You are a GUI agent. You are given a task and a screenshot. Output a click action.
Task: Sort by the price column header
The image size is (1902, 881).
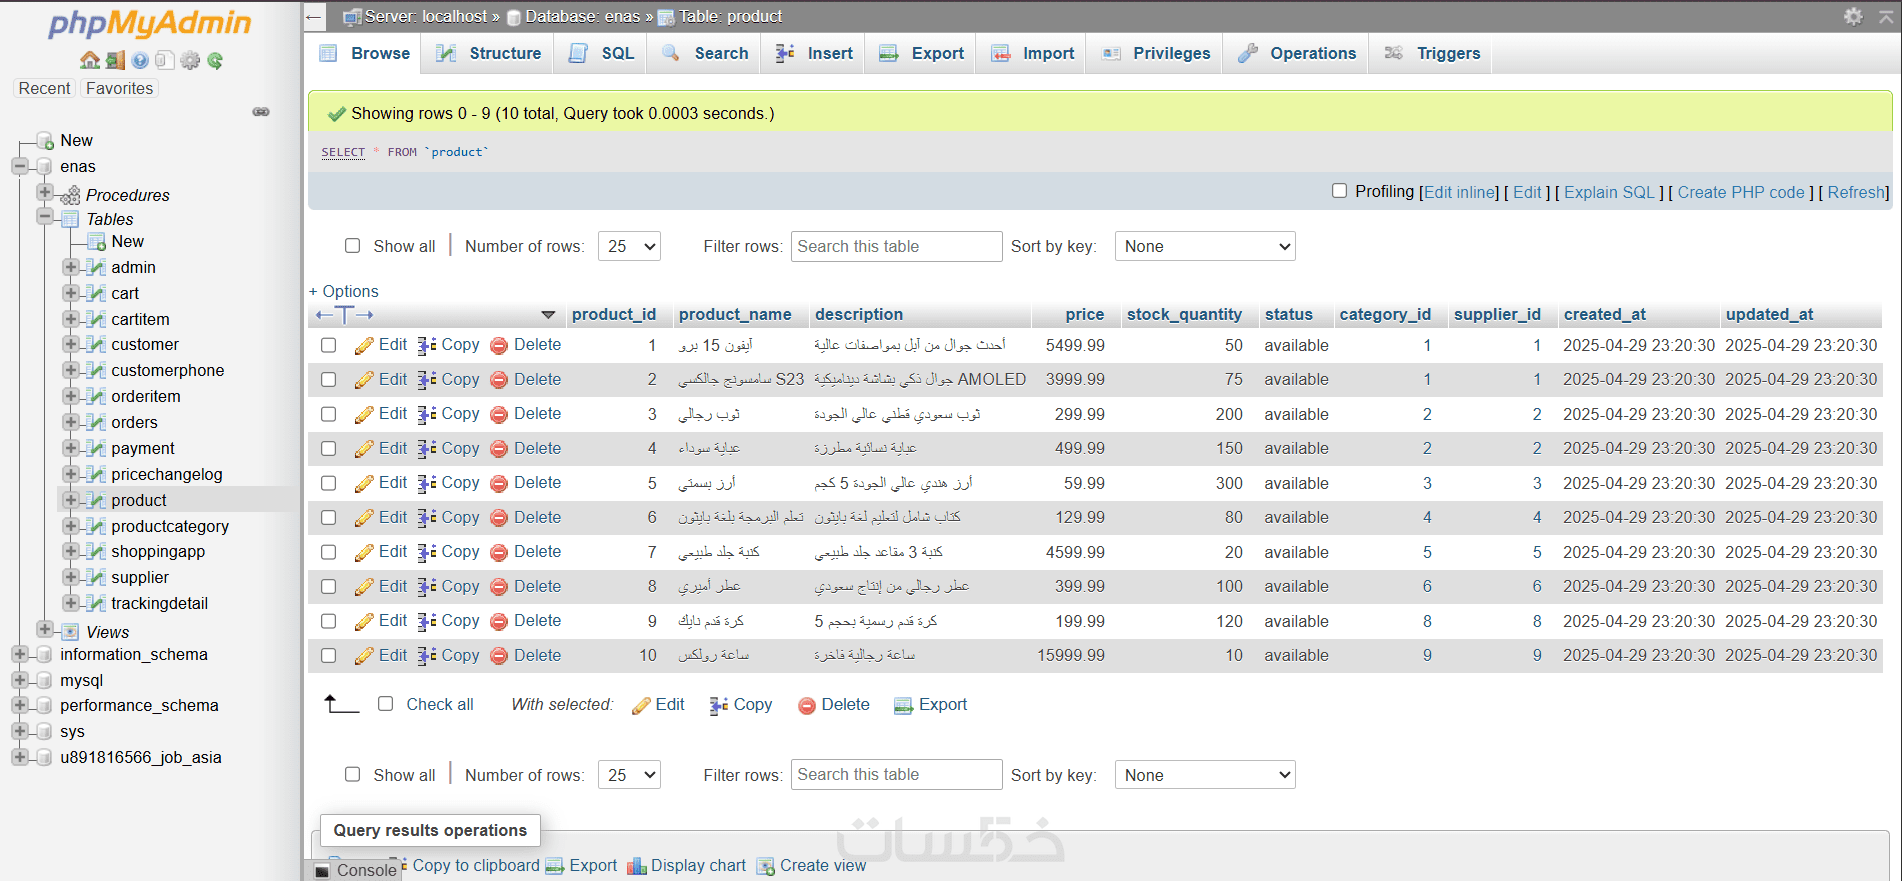pyautogui.click(x=1085, y=314)
